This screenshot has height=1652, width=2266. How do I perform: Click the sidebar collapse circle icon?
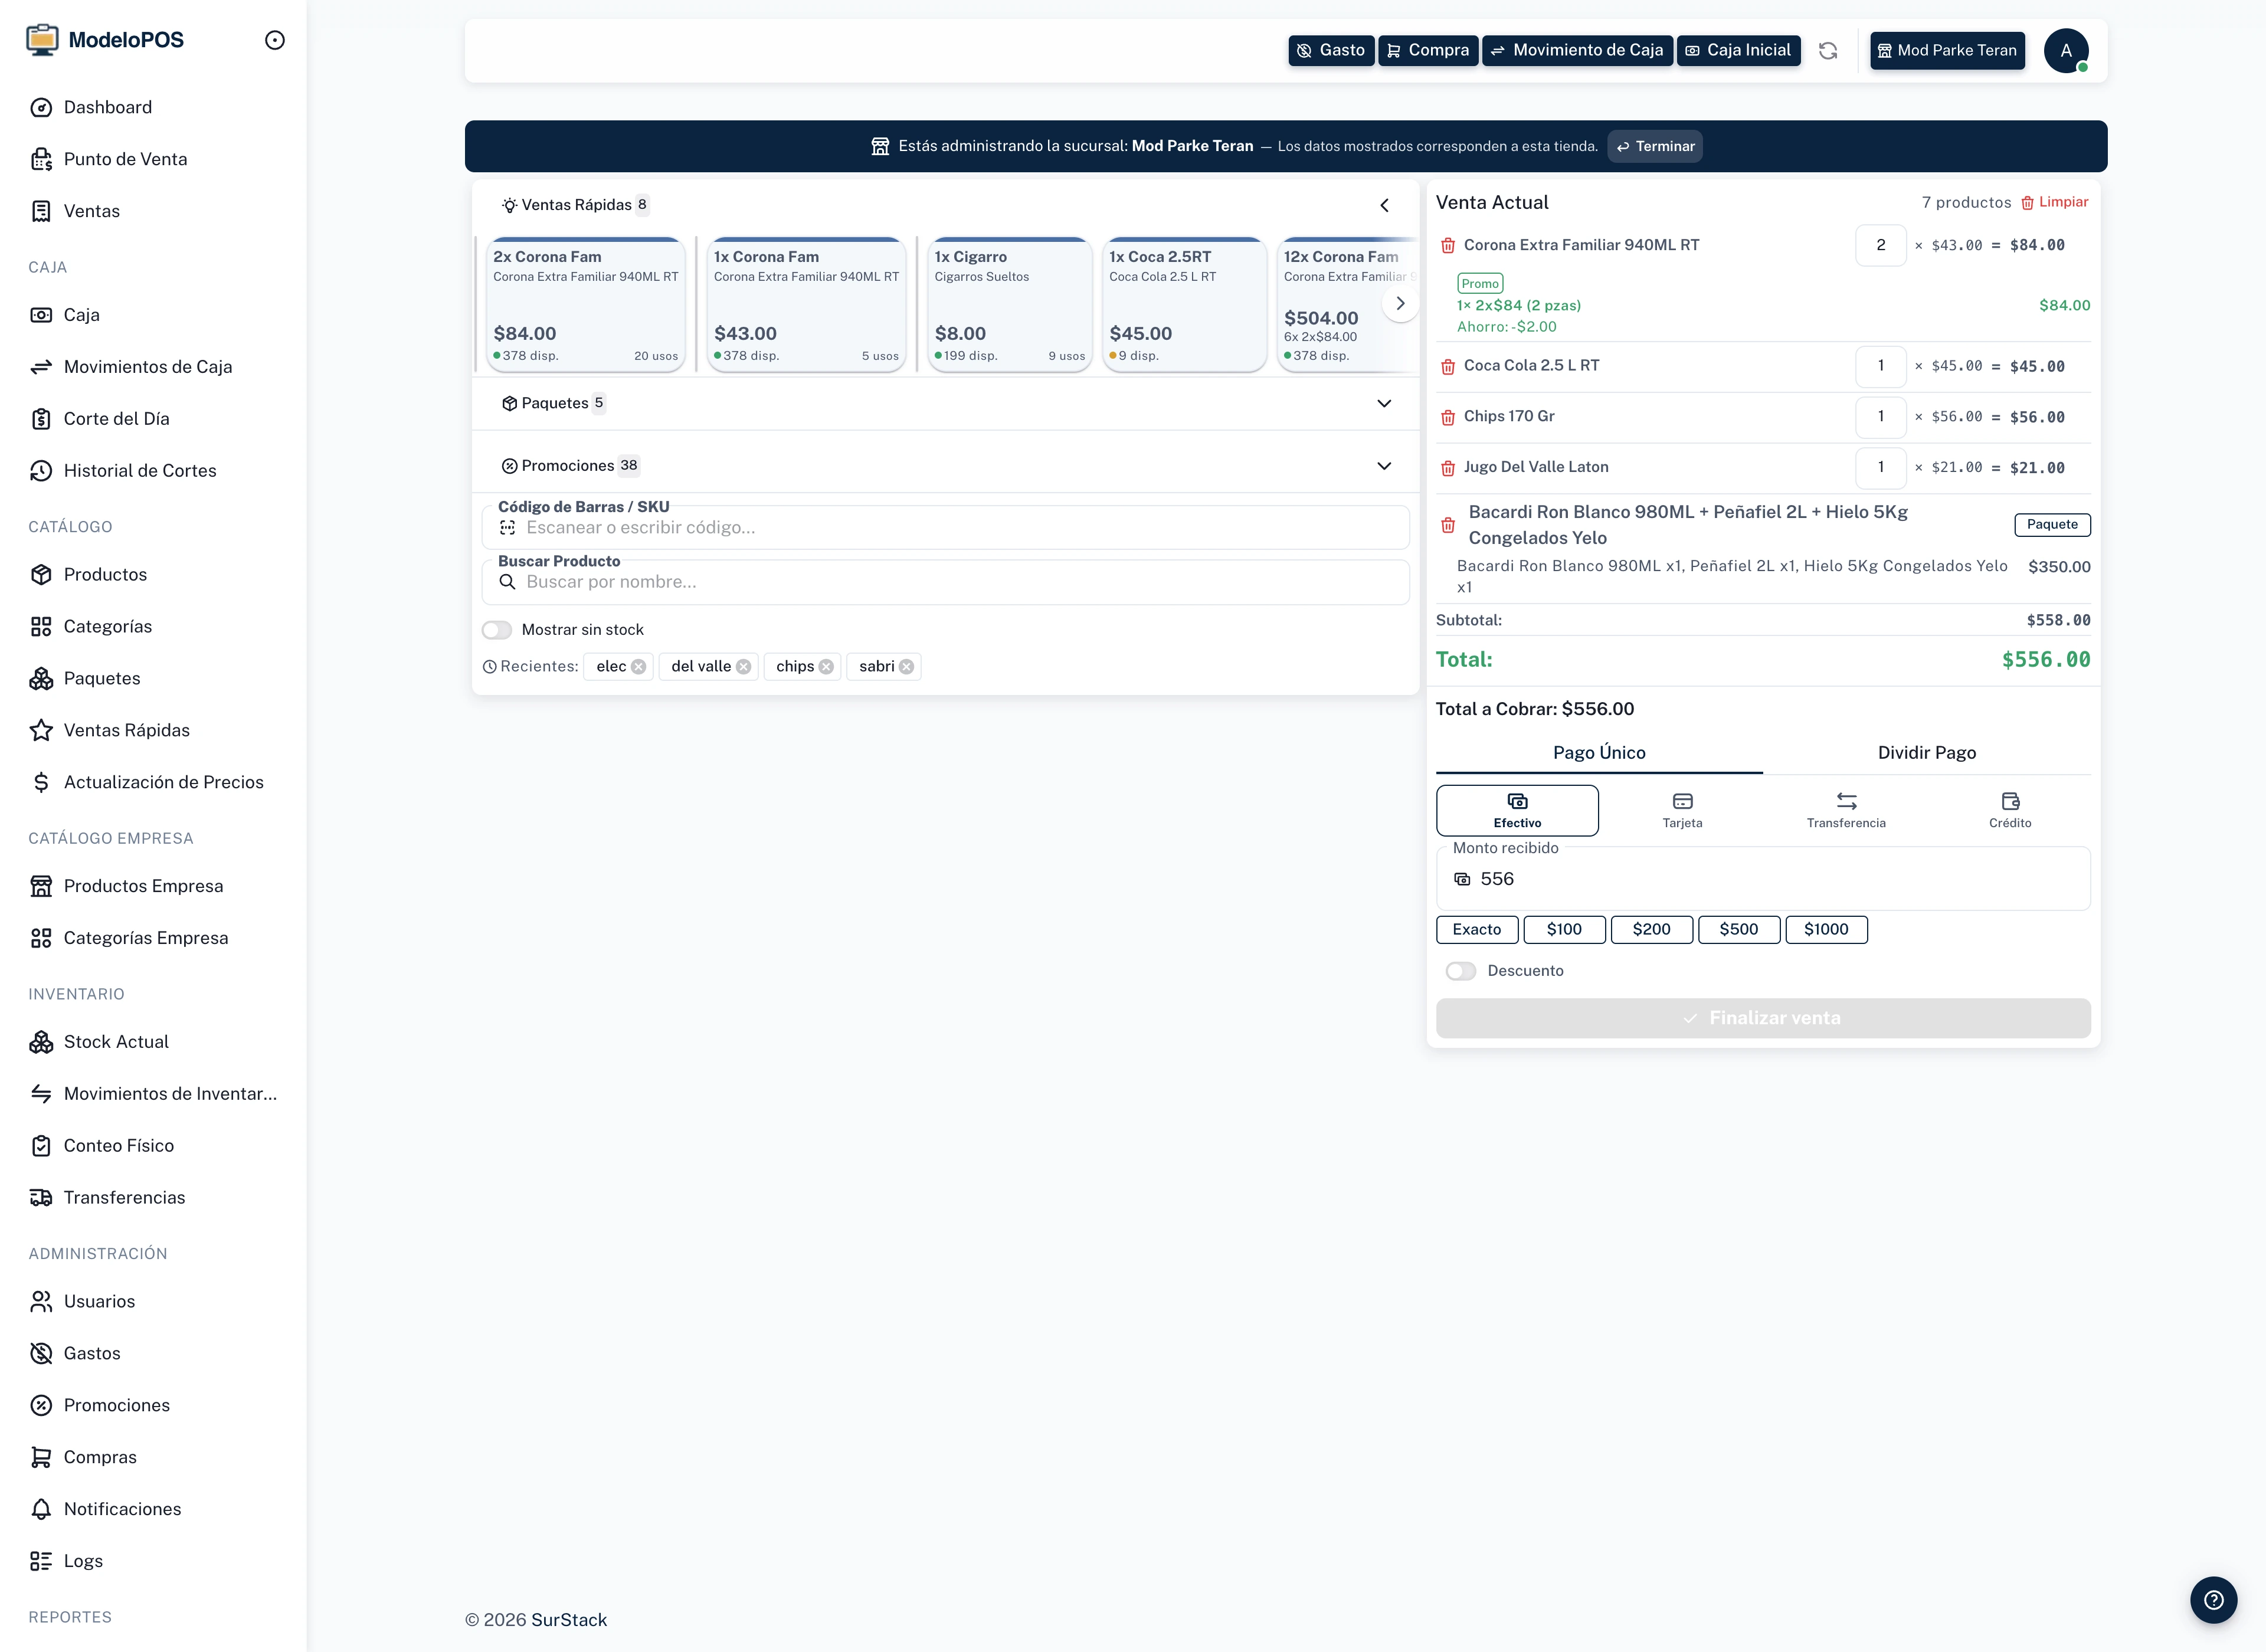pos(275,41)
